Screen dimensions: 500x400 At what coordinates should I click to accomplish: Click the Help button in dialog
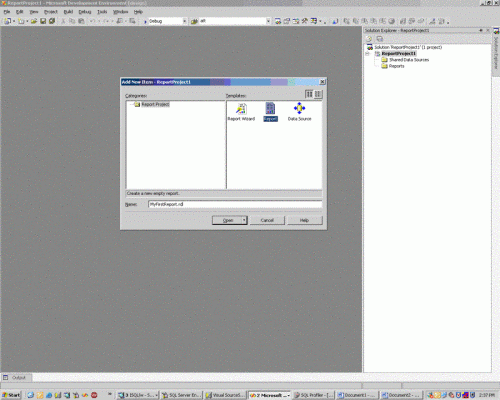pos(305,220)
